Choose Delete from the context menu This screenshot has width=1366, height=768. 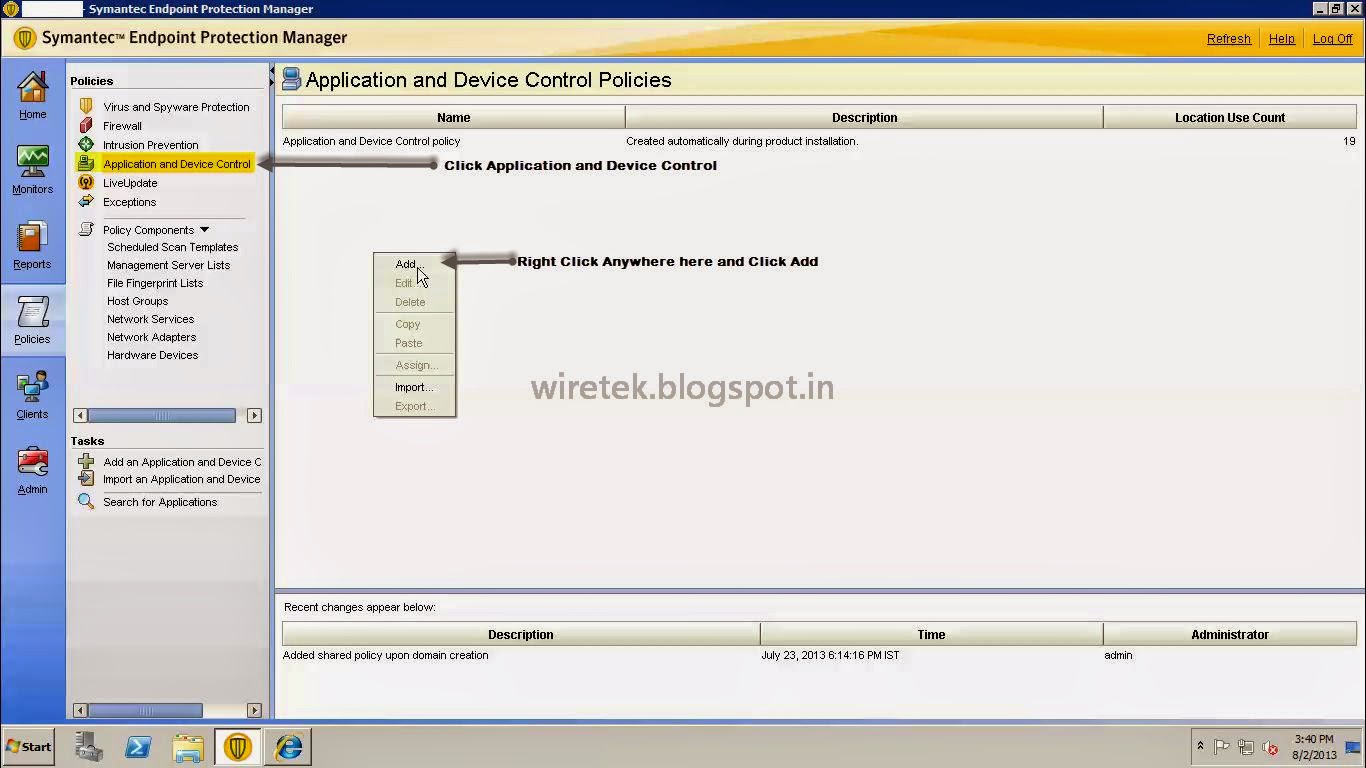(415, 302)
